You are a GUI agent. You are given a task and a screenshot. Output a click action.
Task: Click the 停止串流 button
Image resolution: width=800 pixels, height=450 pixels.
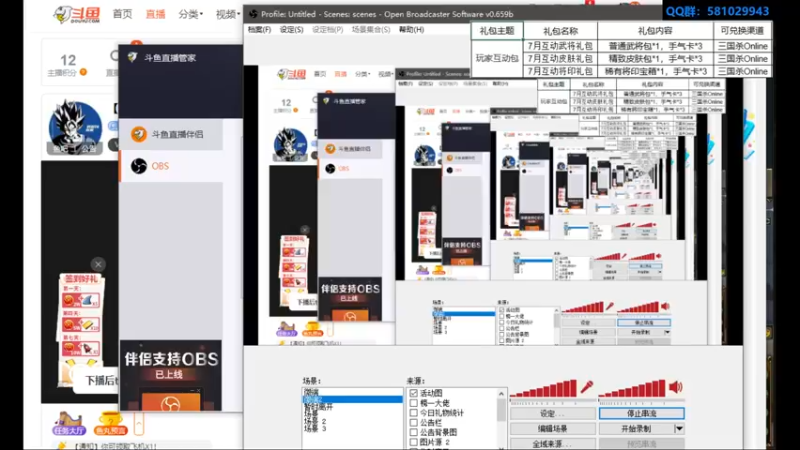[641, 413]
